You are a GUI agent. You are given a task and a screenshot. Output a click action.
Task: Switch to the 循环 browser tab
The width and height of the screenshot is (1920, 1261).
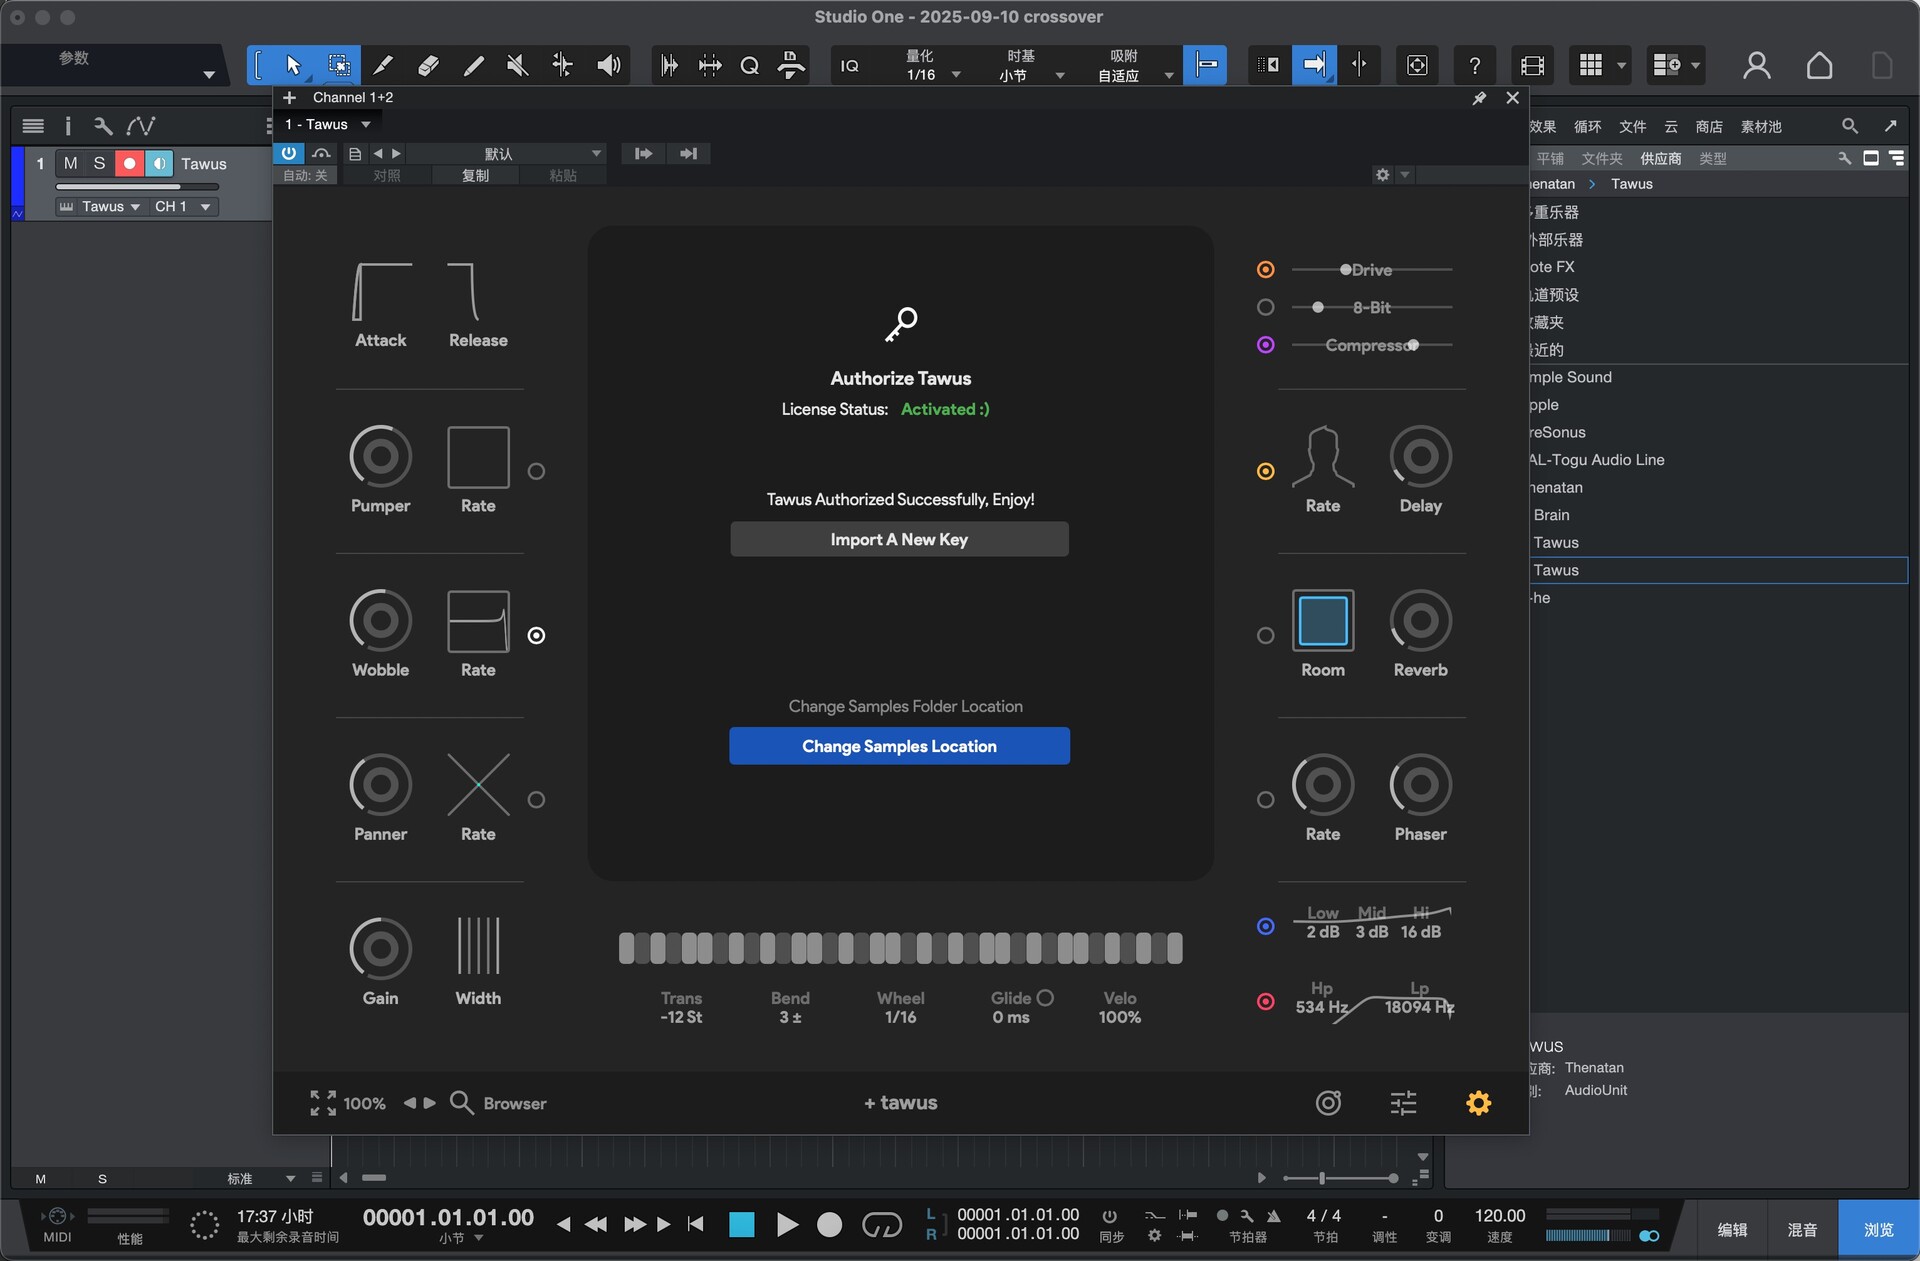pos(1587,126)
